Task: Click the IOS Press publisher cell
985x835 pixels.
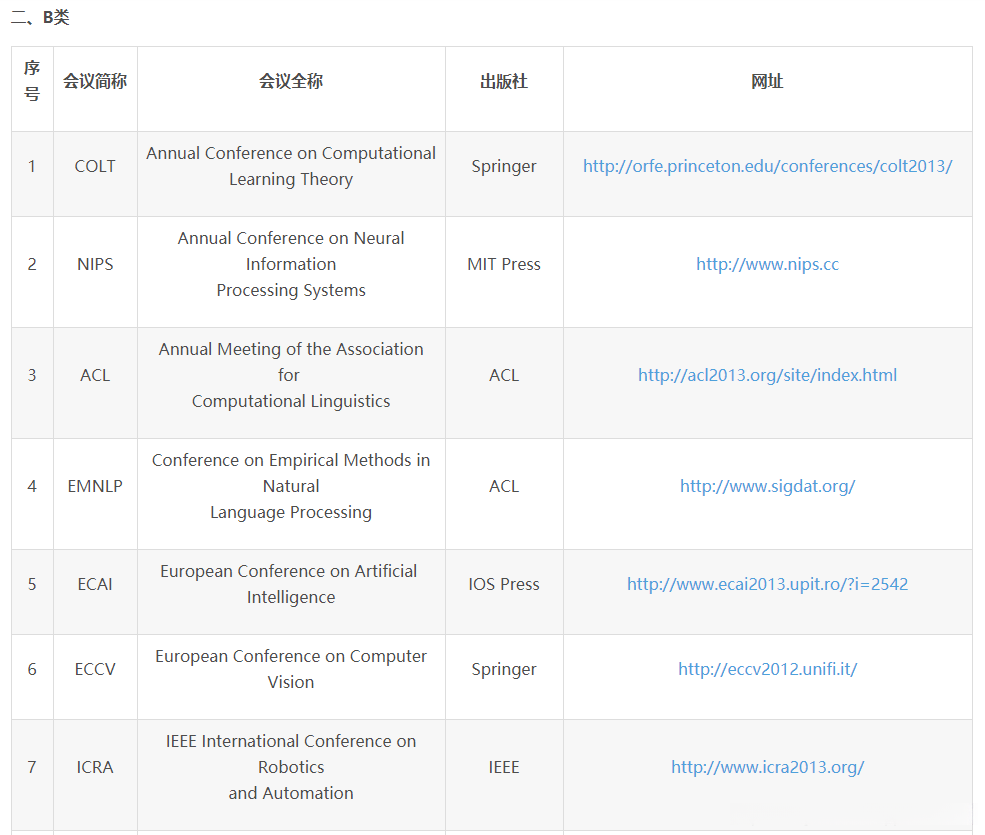Action: (504, 584)
